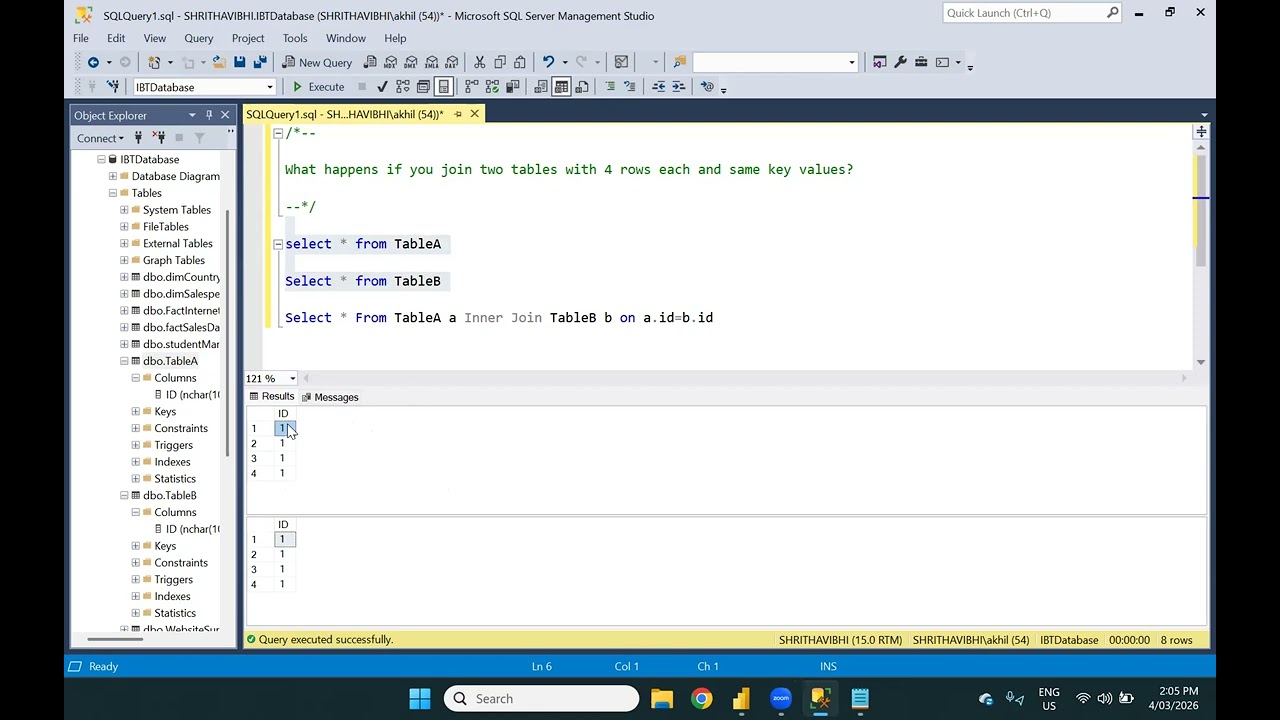Pin the Object Explorer panel

pos(209,115)
